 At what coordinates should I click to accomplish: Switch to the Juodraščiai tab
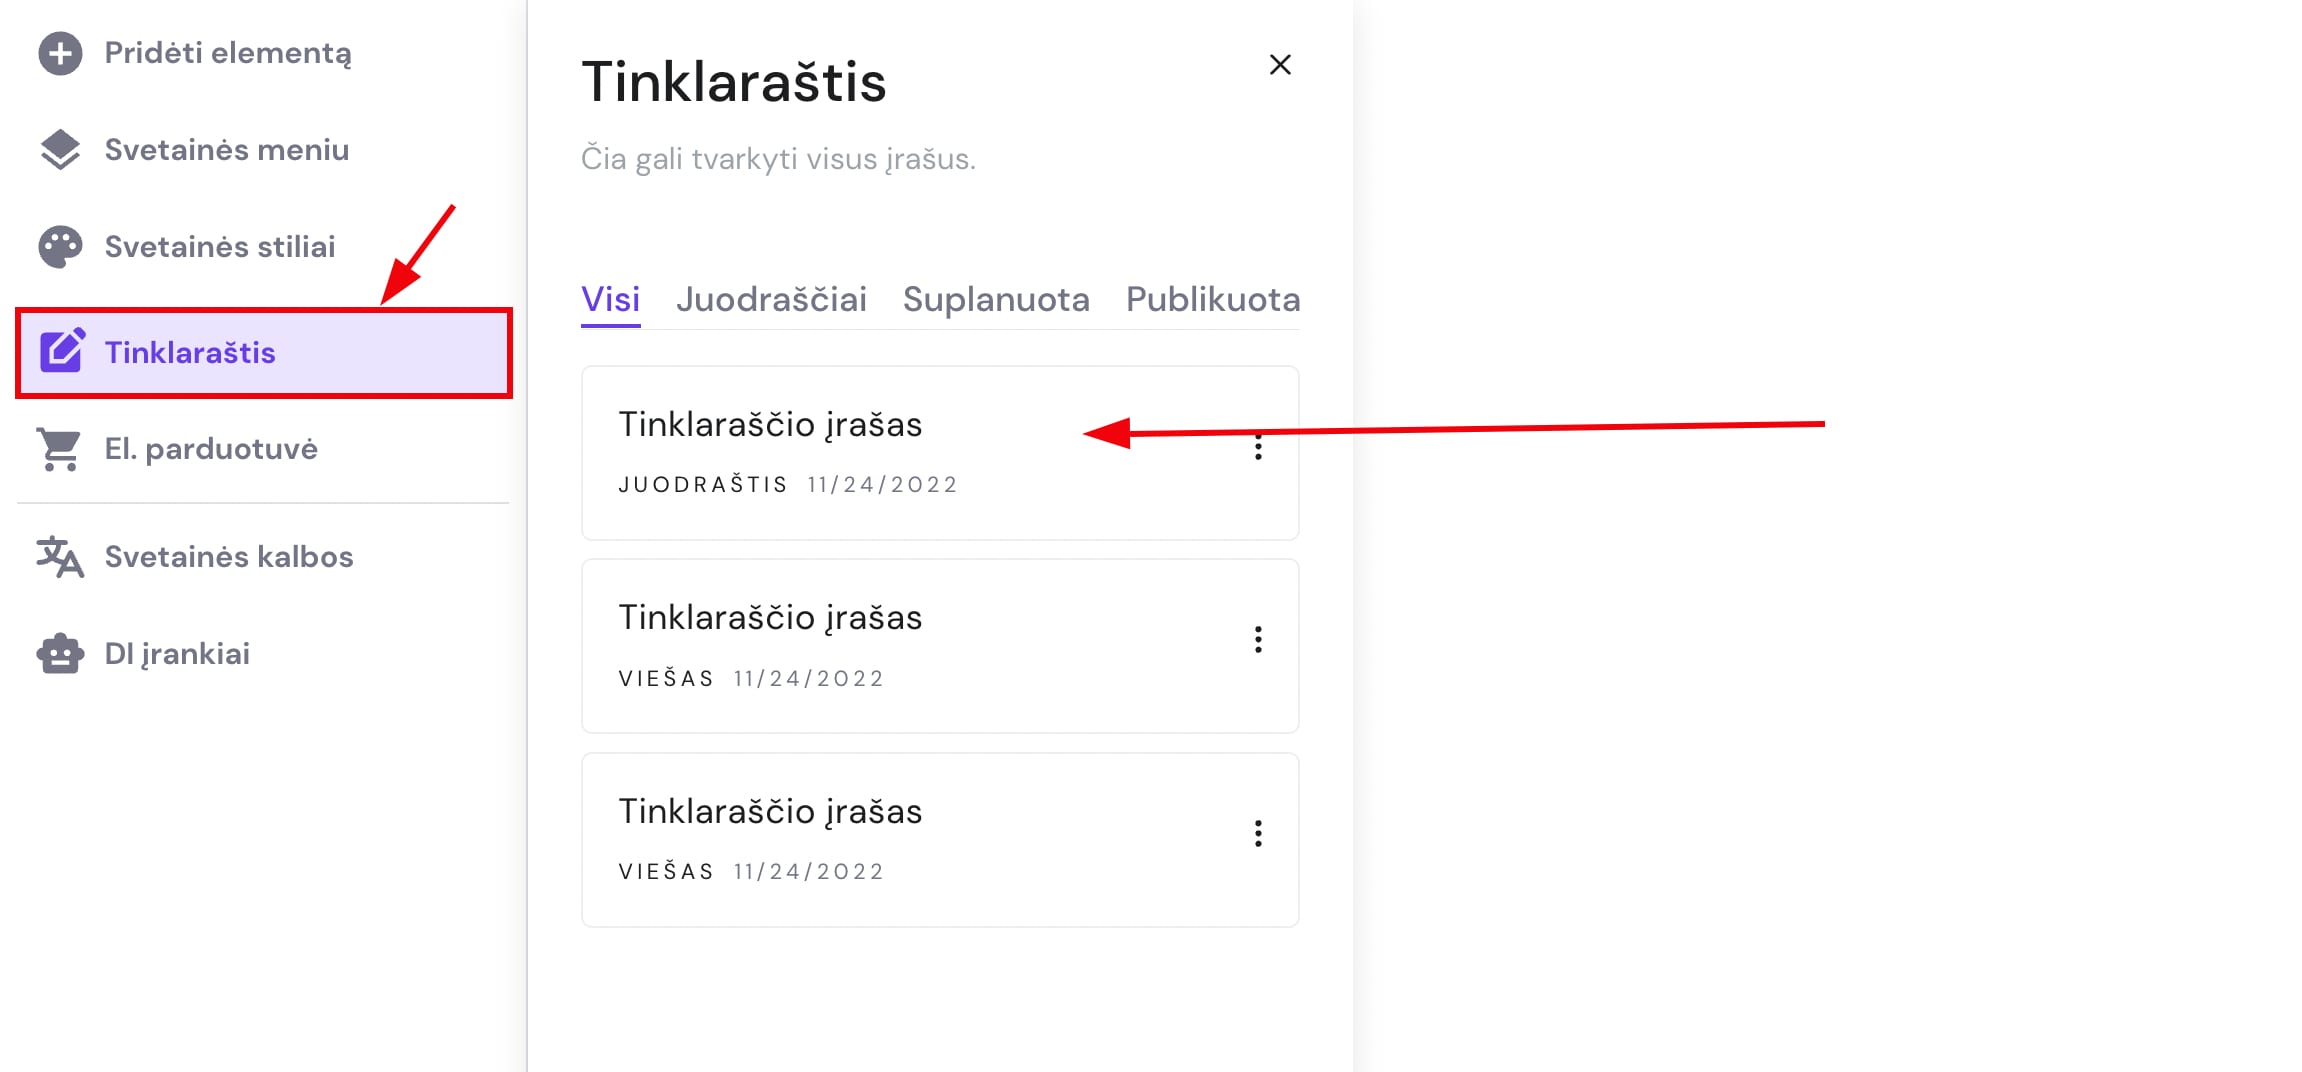(x=772, y=299)
